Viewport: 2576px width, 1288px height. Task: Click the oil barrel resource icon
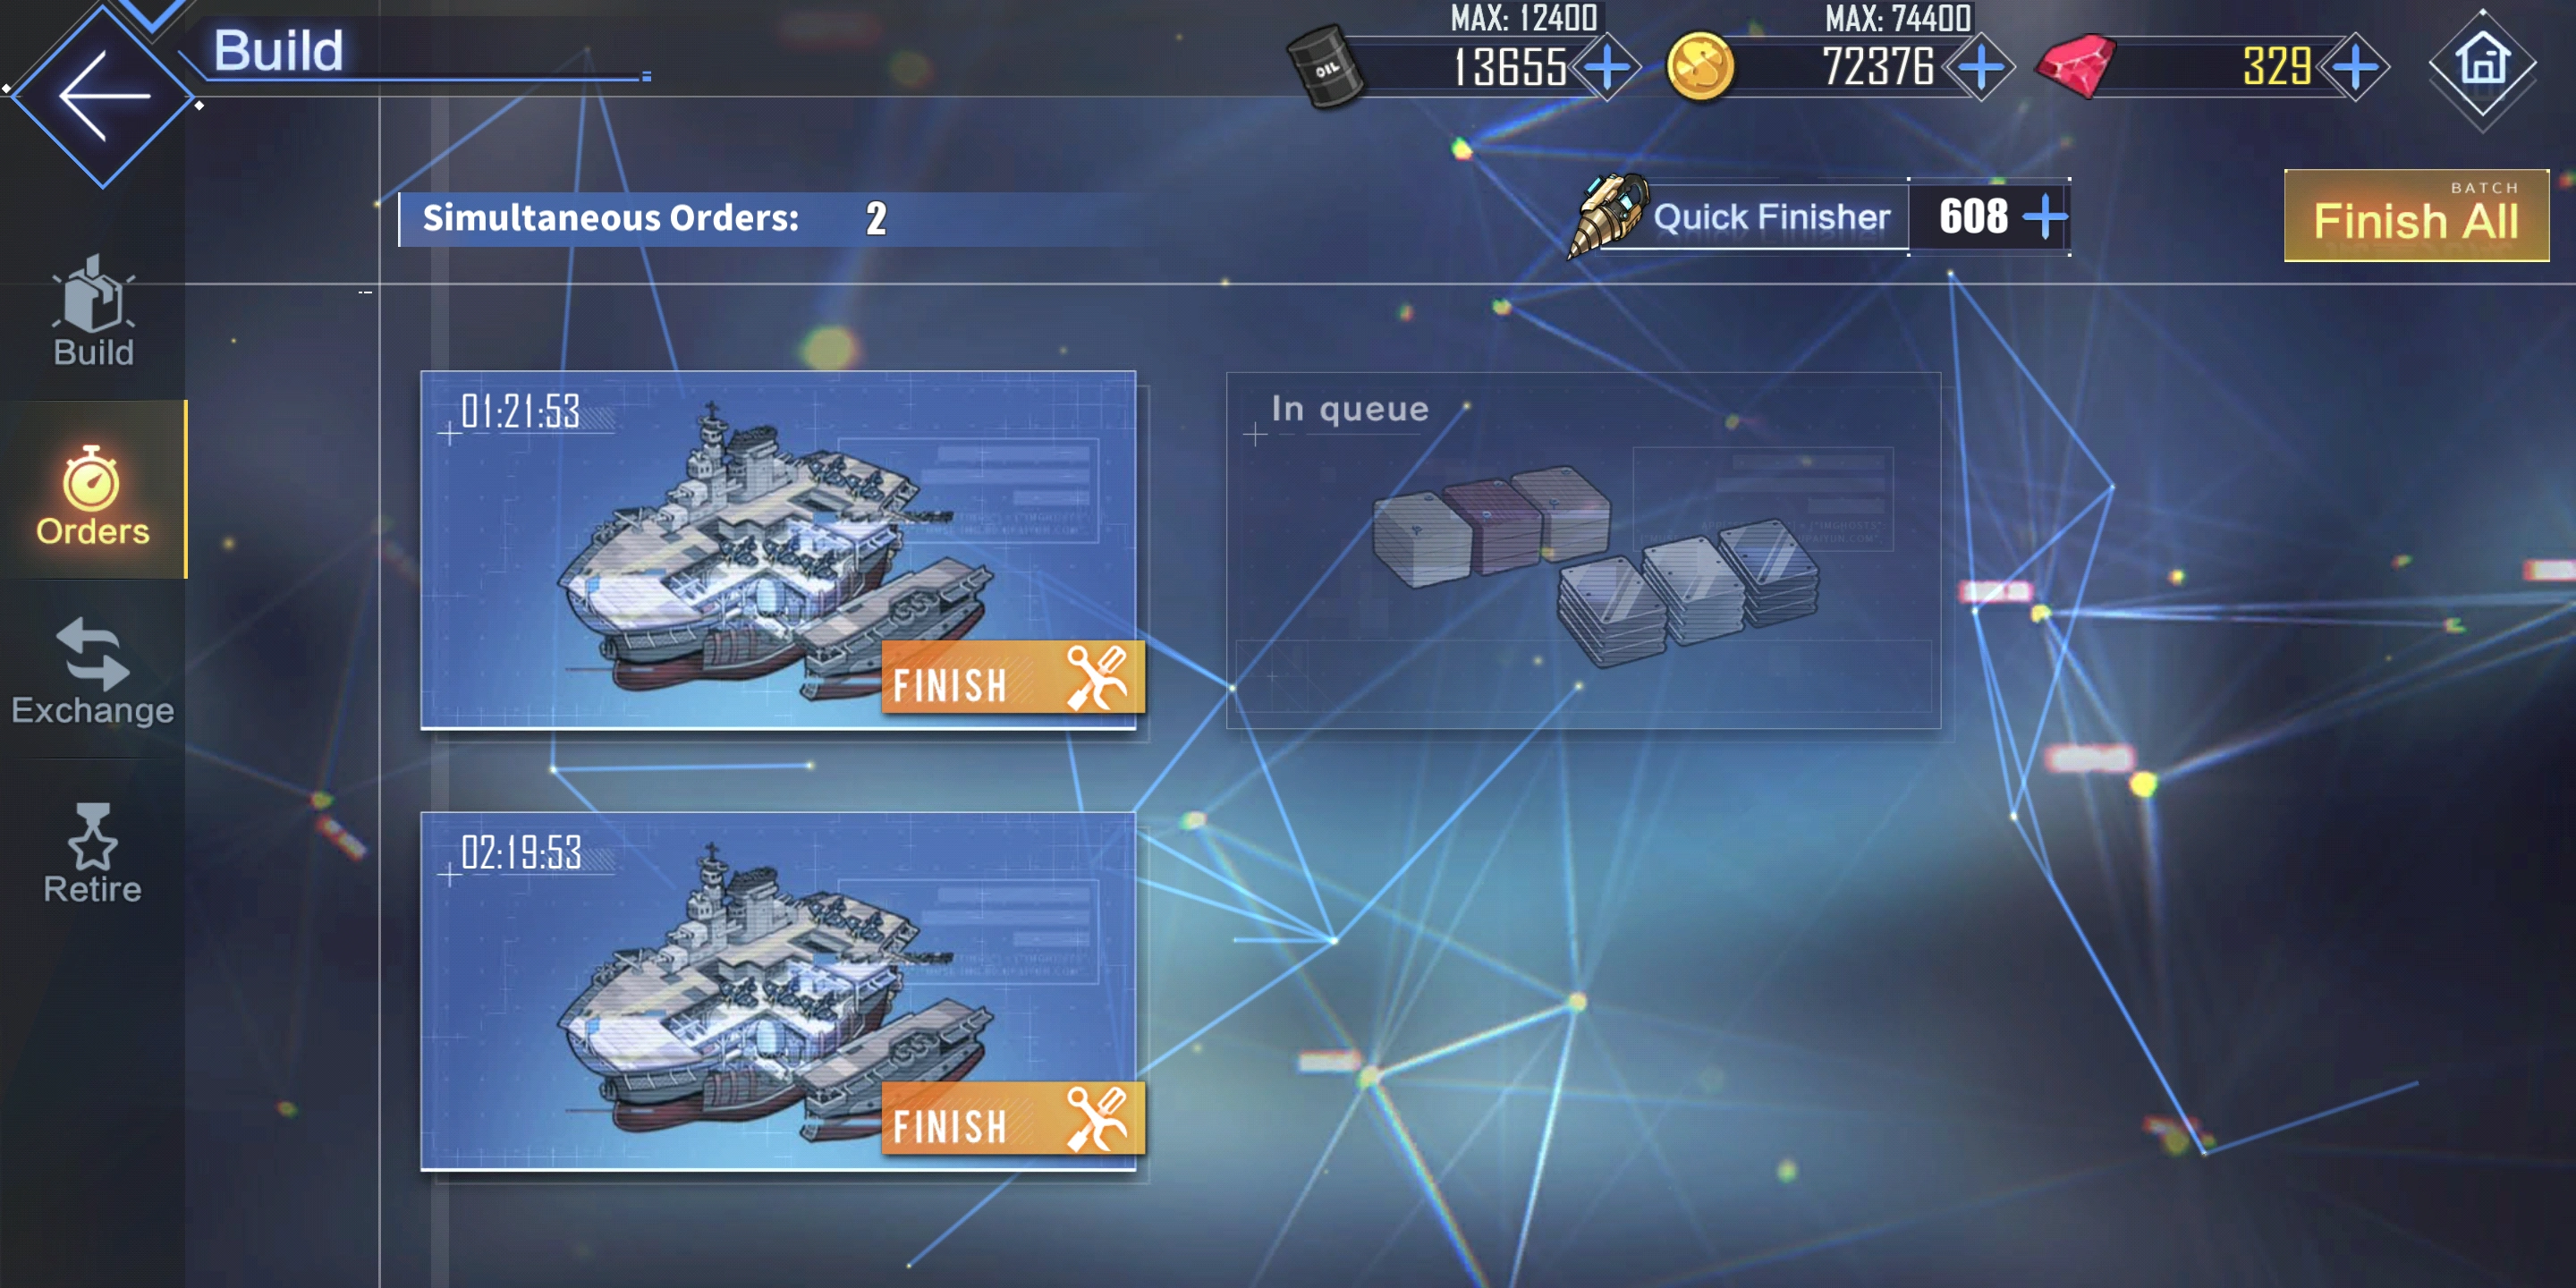[1325, 68]
